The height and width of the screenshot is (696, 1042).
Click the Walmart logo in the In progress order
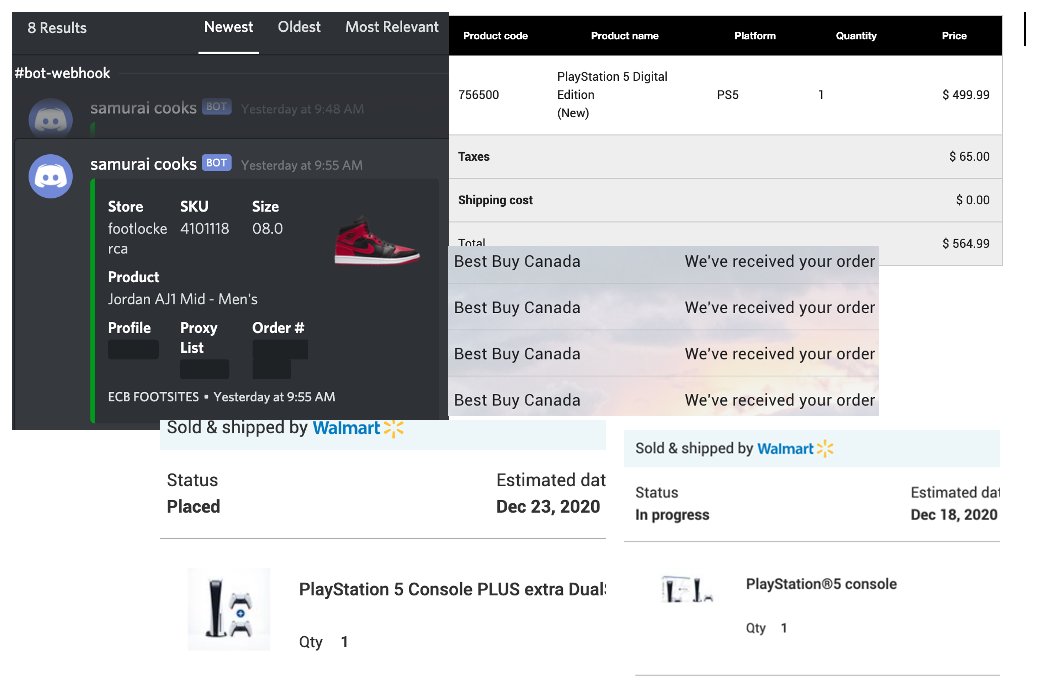795,449
